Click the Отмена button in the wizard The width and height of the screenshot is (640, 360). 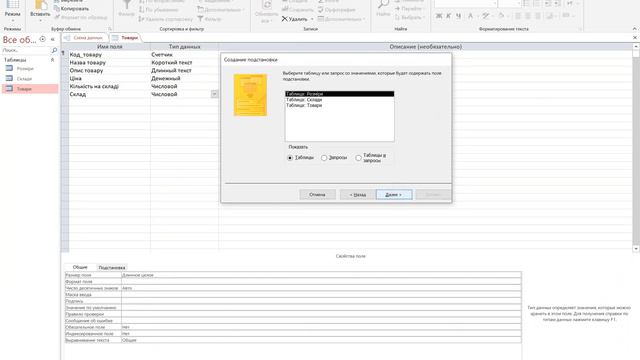tap(317, 195)
